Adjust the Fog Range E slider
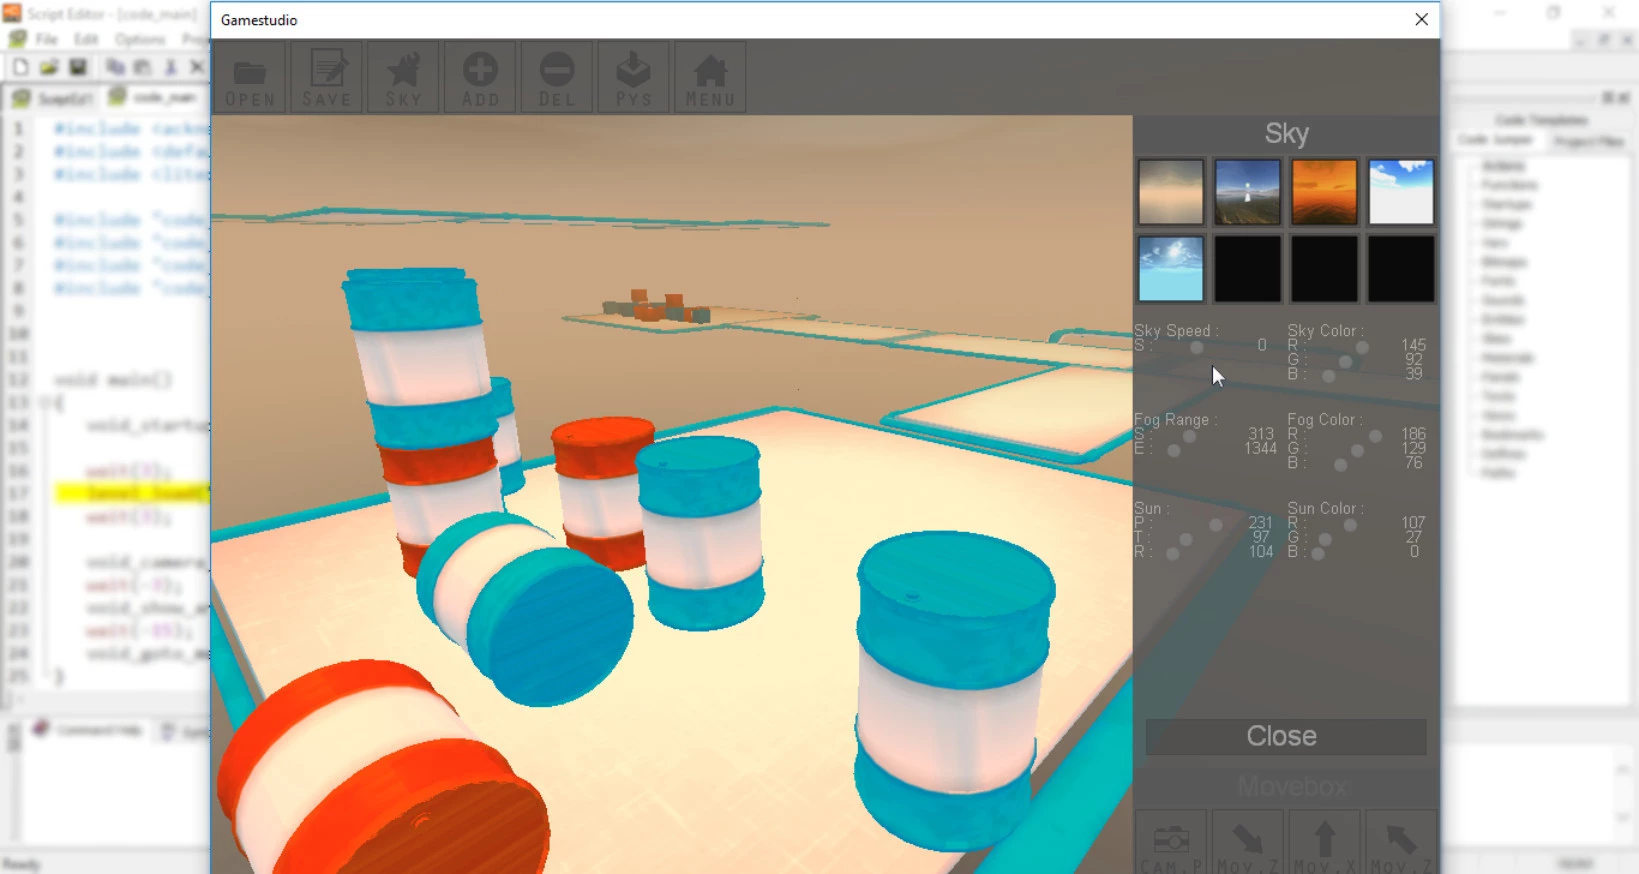Screen dimensions: 1639x874 [1174, 451]
